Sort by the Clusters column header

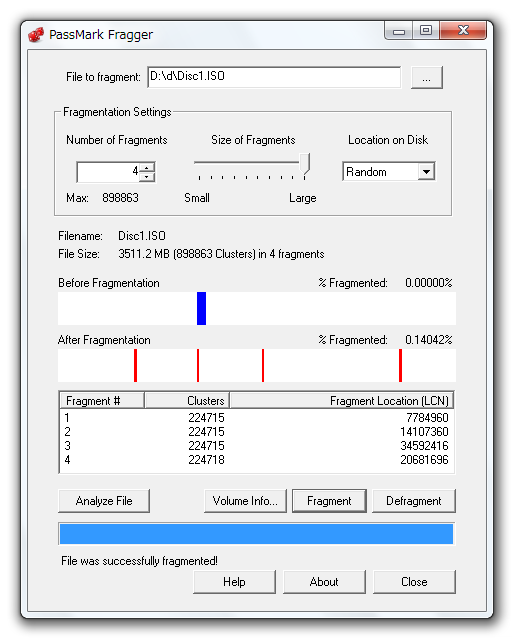pyautogui.click(x=187, y=400)
